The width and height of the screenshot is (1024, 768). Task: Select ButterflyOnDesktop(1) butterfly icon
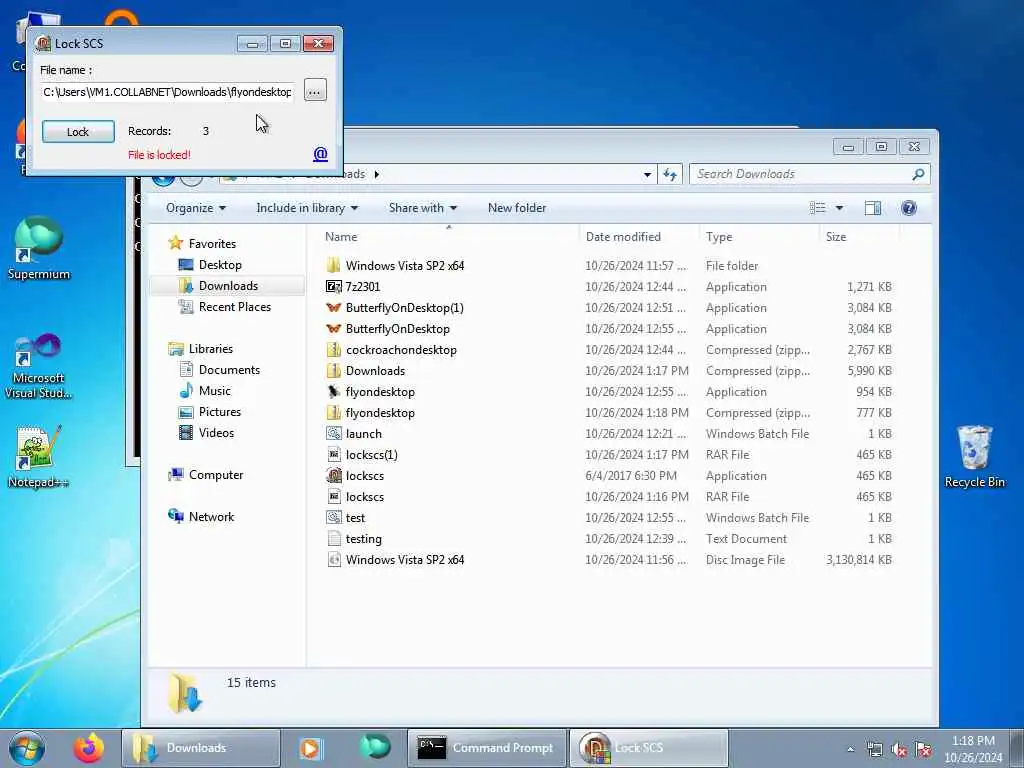click(x=333, y=307)
